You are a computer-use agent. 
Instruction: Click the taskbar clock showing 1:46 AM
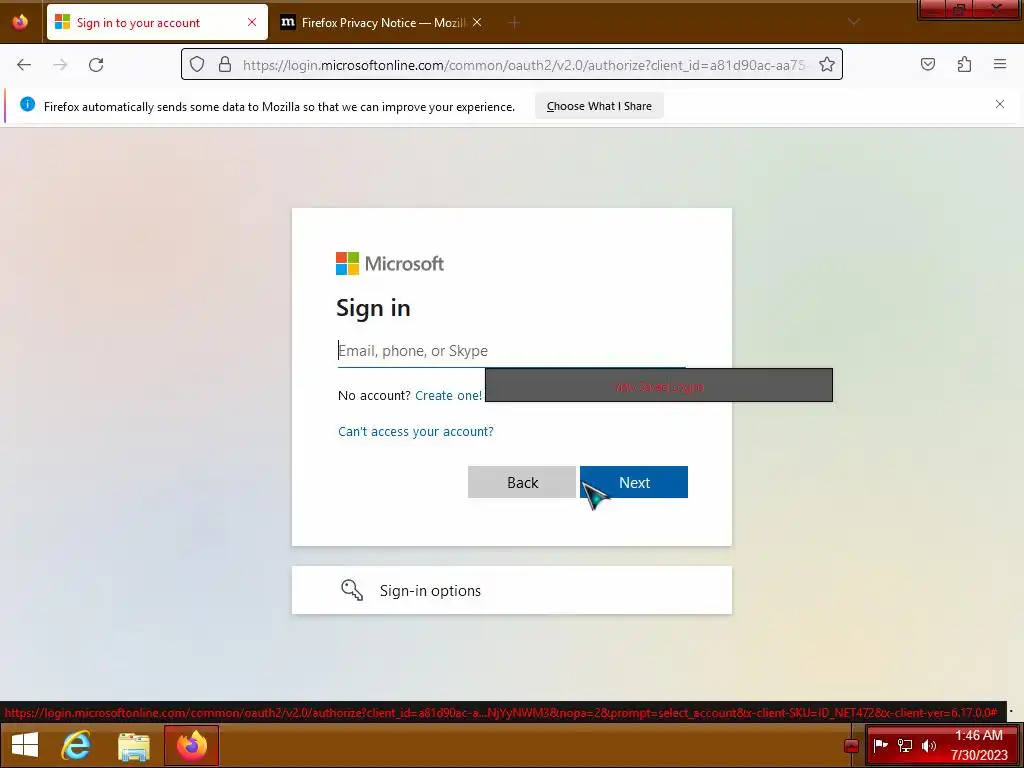[x=979, y=745]
